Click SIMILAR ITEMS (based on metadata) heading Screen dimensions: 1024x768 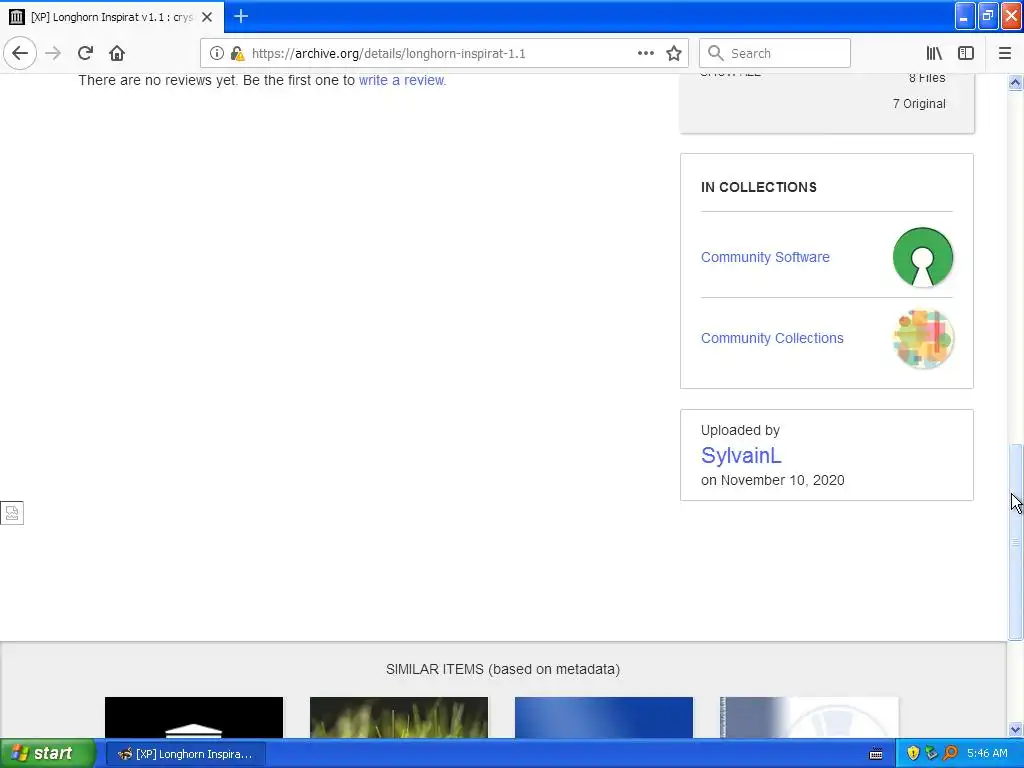tap(503, 669)
